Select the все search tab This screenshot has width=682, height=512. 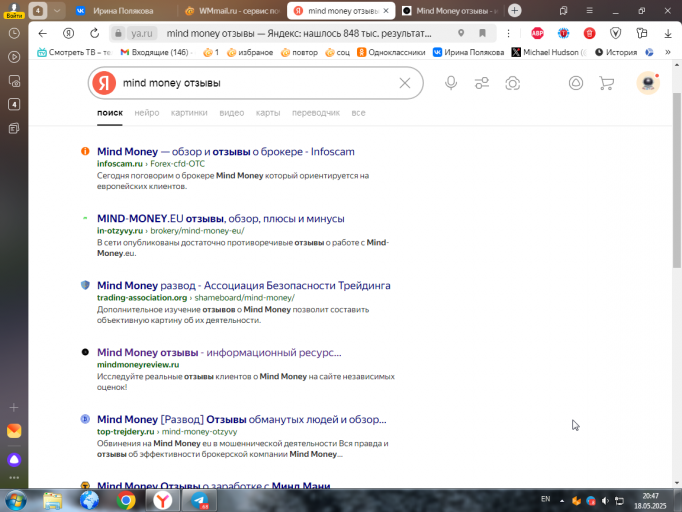point(358,113)
